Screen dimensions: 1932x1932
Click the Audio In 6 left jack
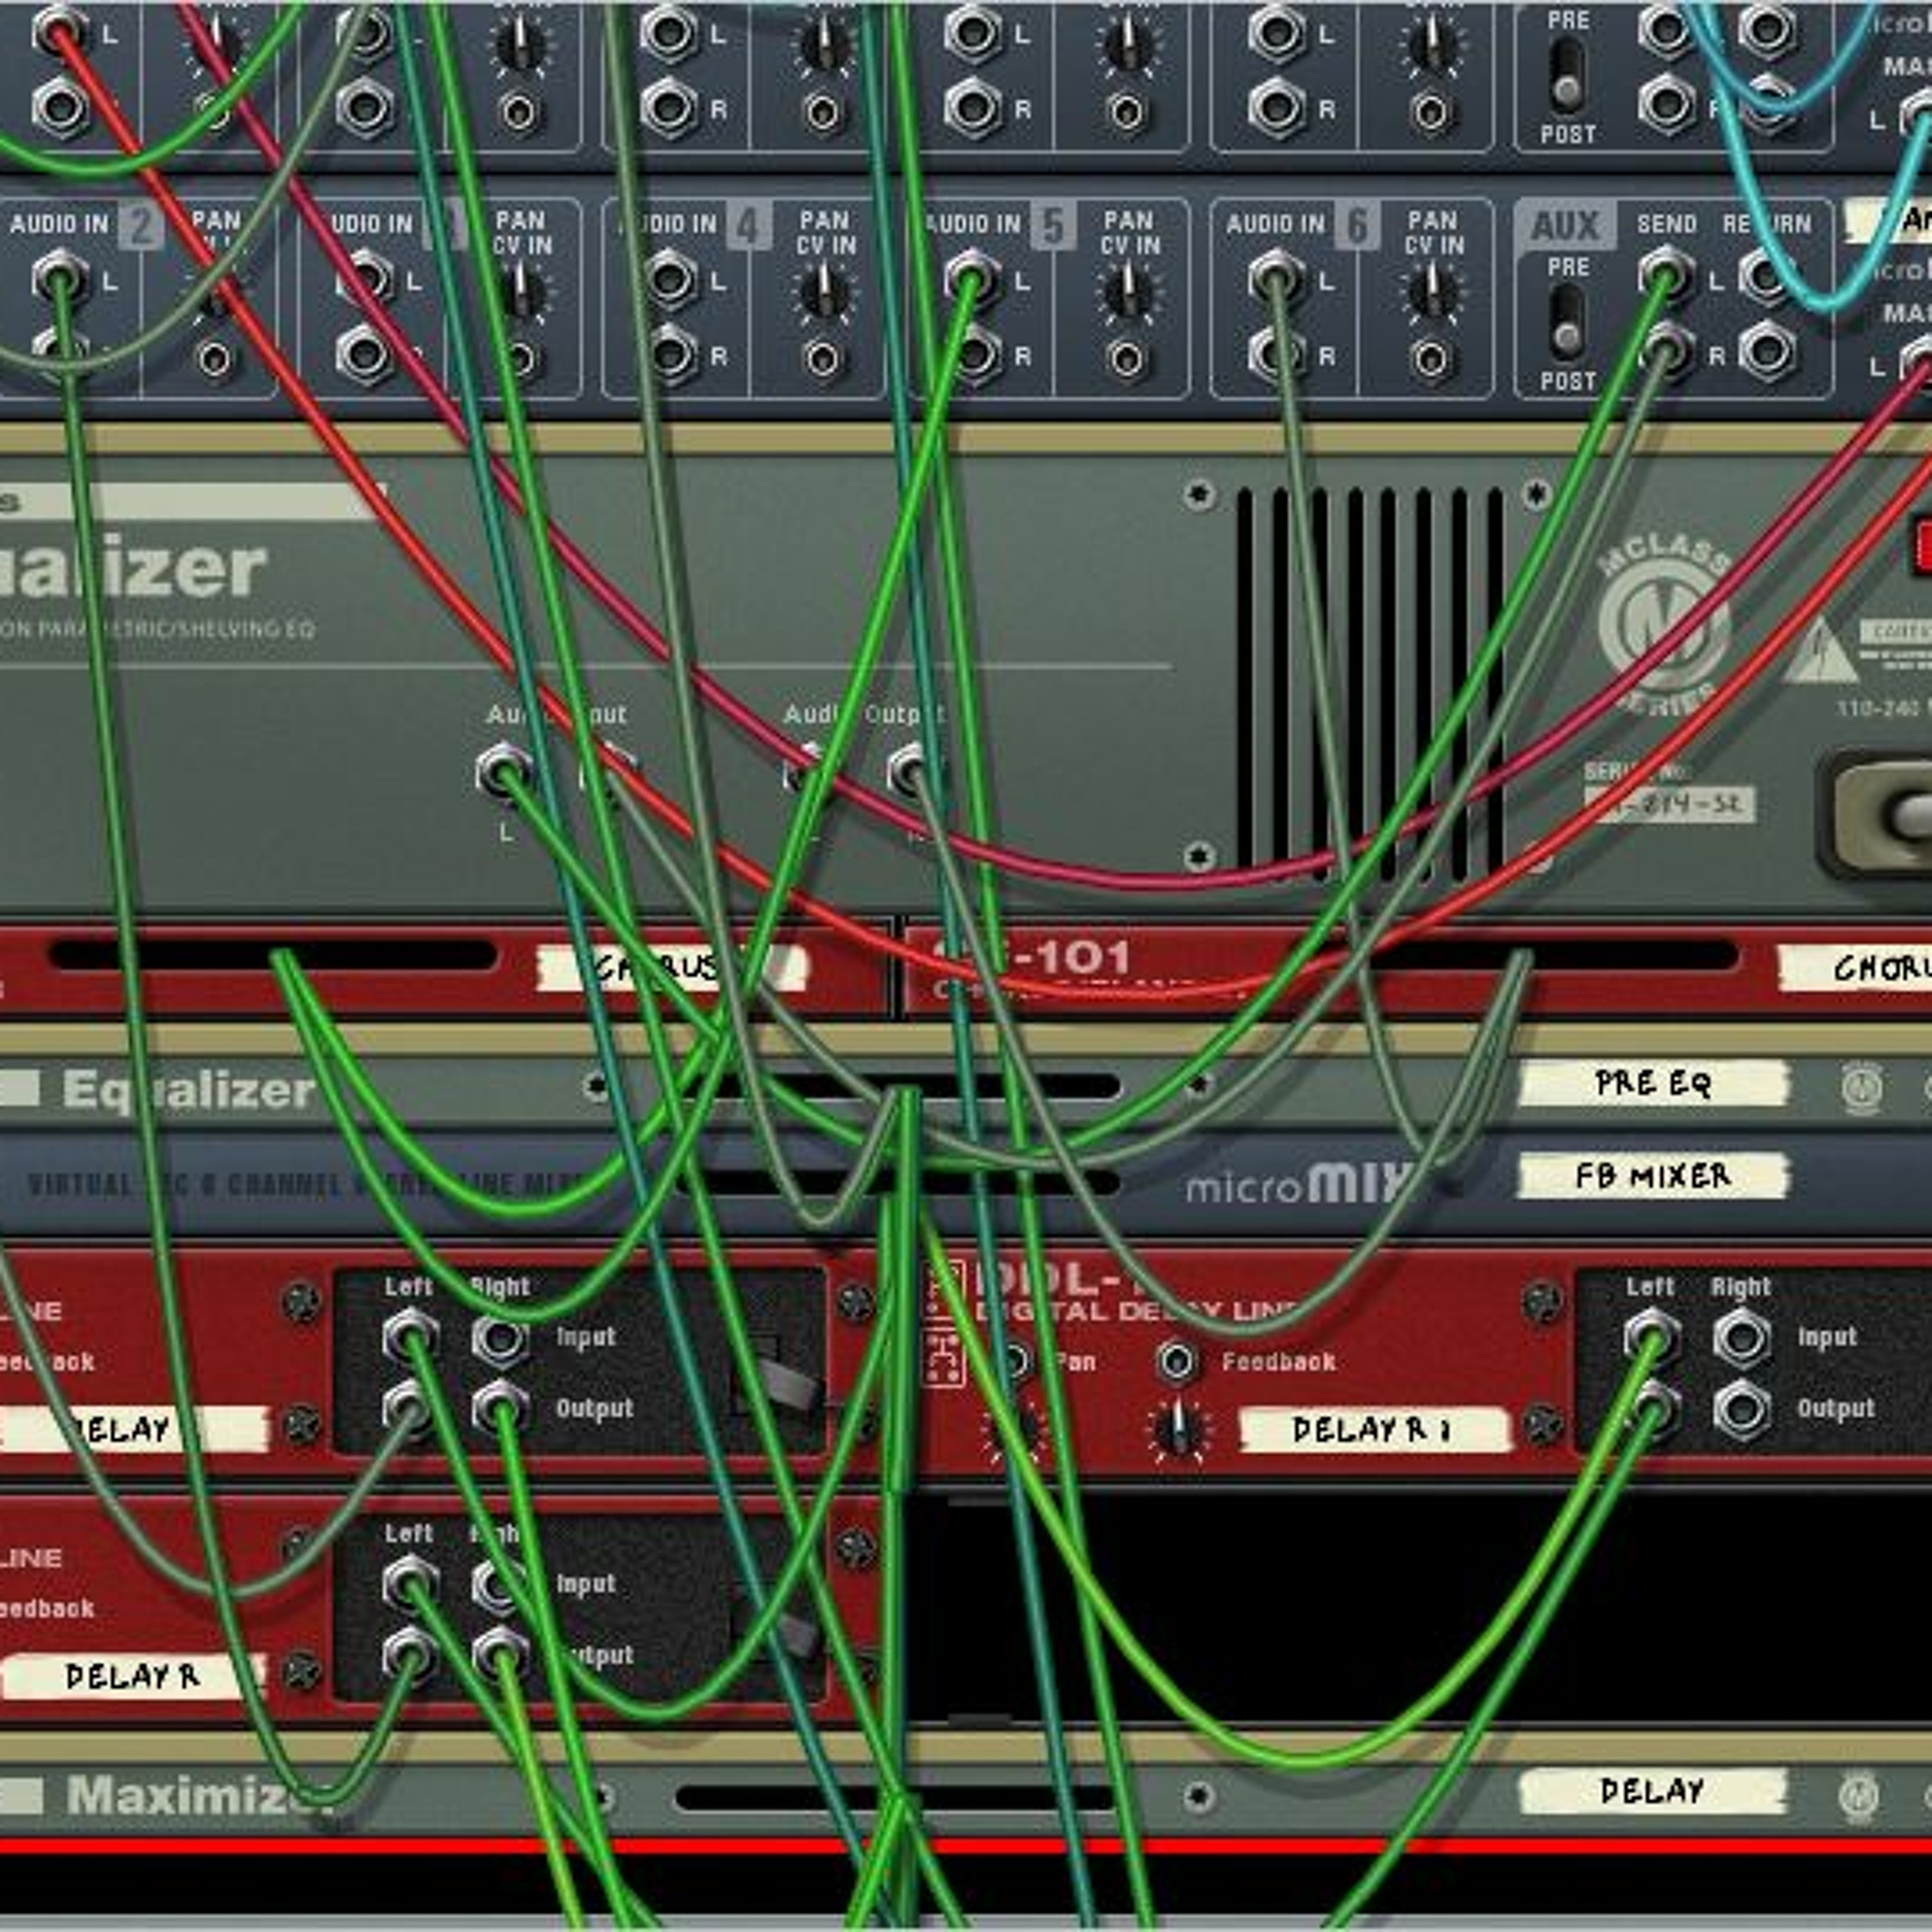1278,279
